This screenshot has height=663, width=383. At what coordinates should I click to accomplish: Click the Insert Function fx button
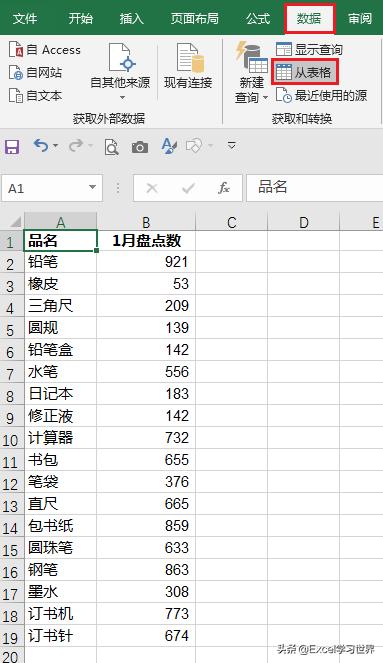pos(224,188)
